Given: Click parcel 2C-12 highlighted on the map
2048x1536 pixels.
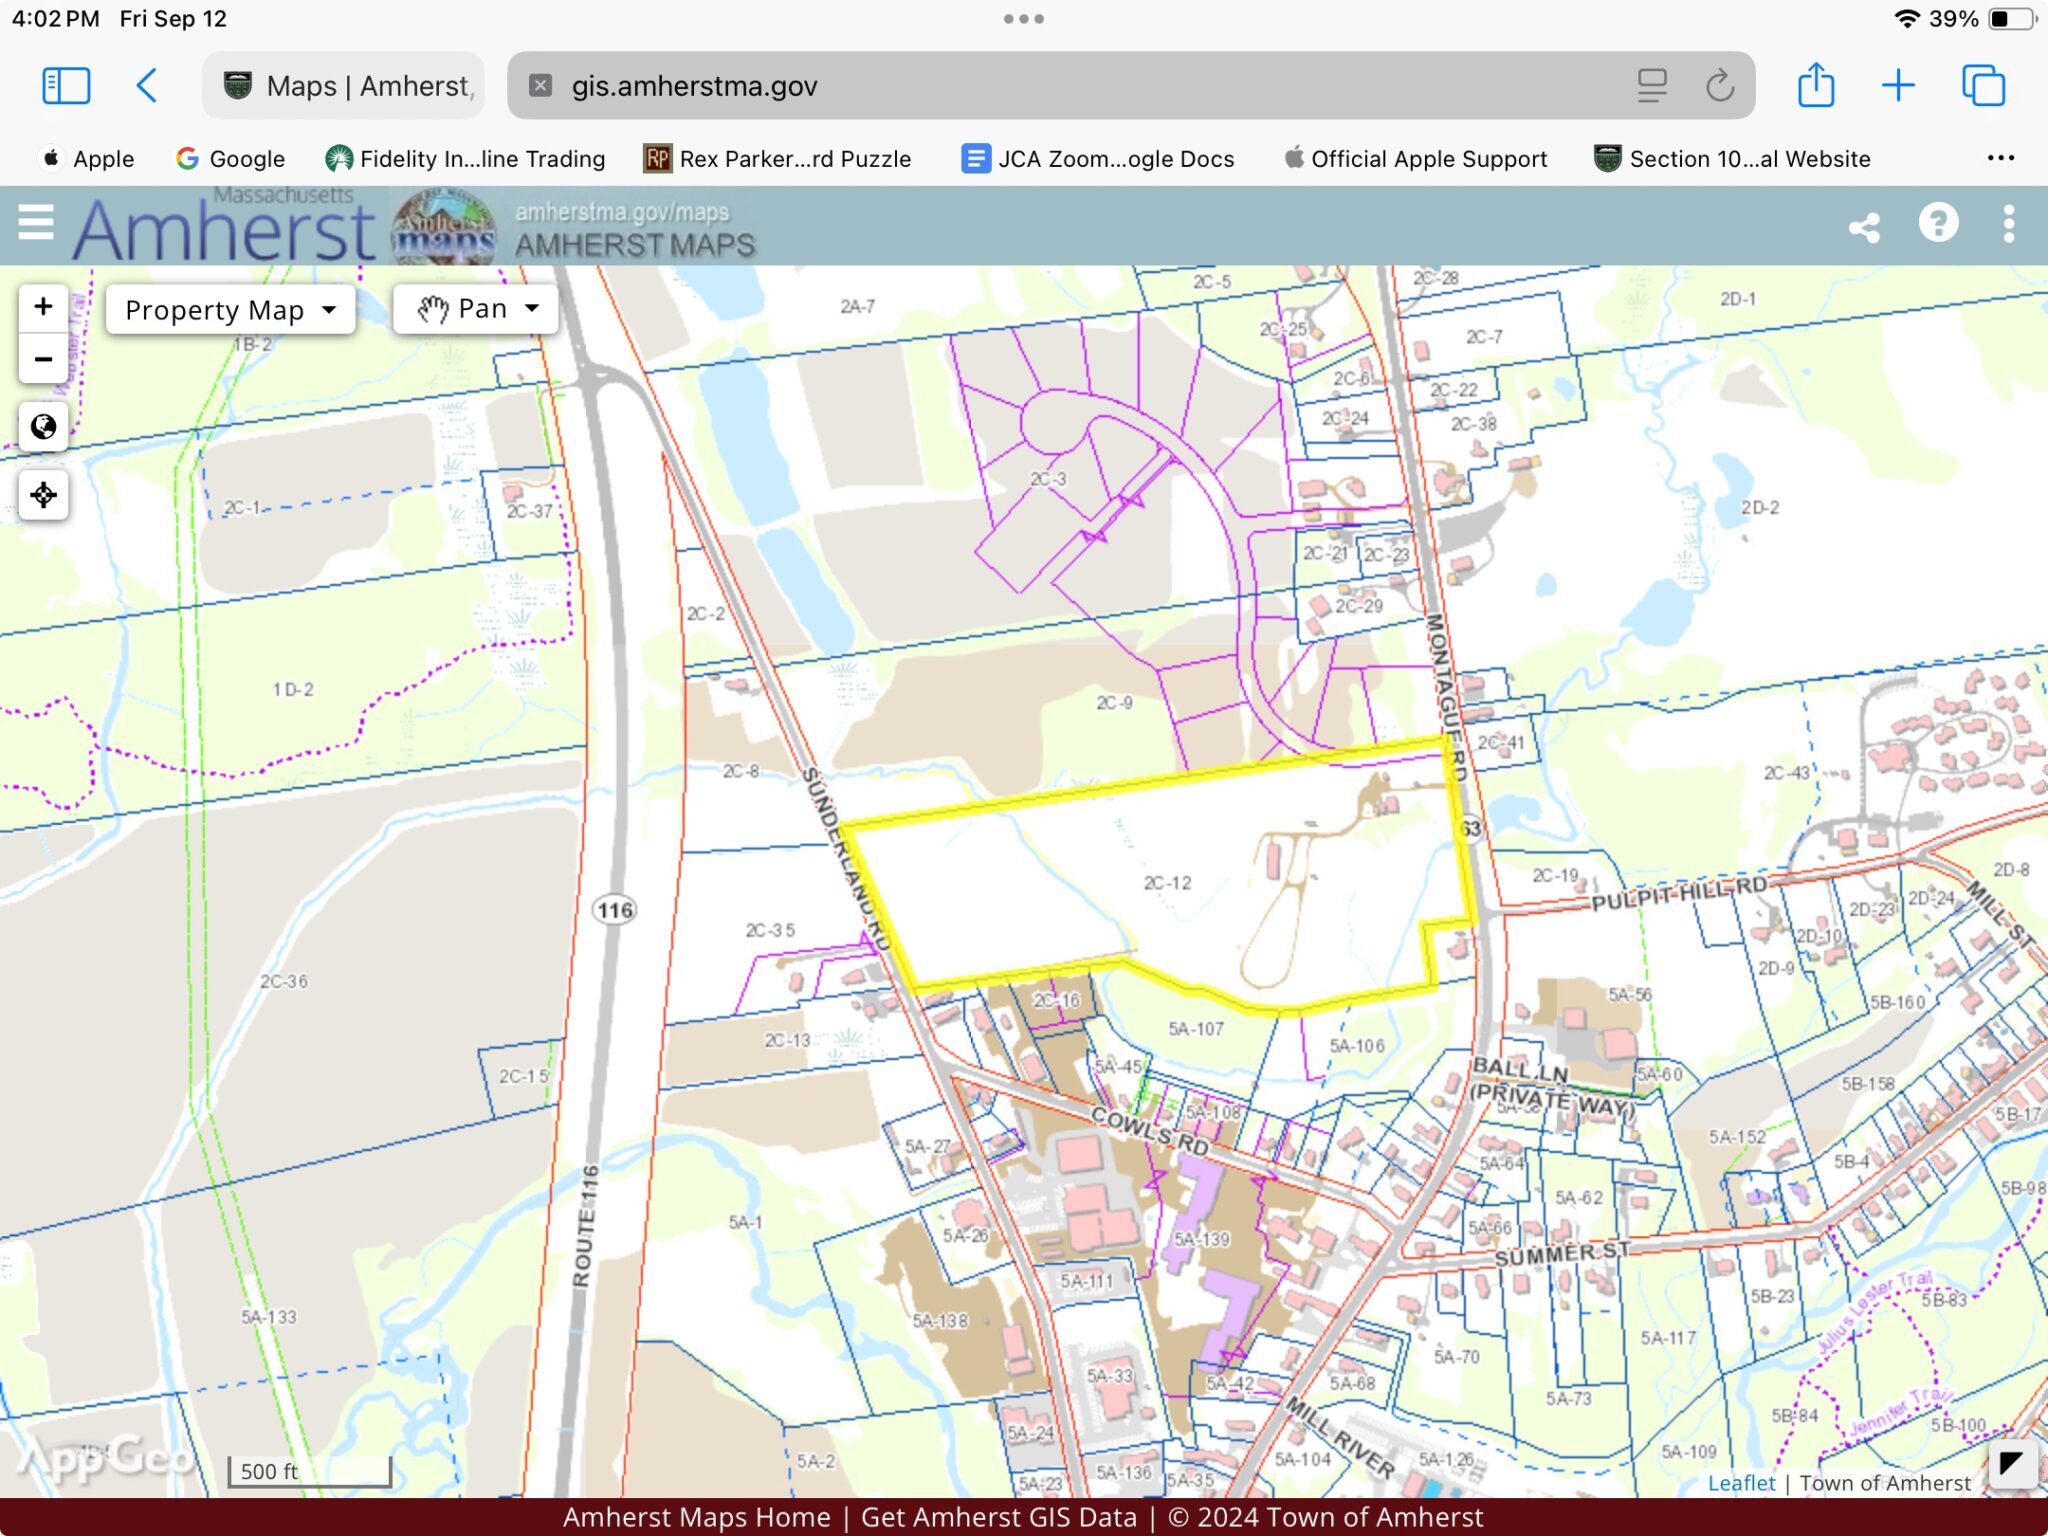Looking at the screenshot, I should 1167,884.
